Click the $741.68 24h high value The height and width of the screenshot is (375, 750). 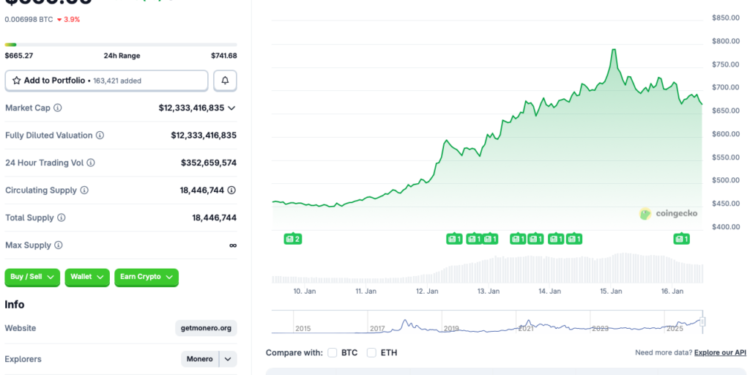click(x=224, y=56)
